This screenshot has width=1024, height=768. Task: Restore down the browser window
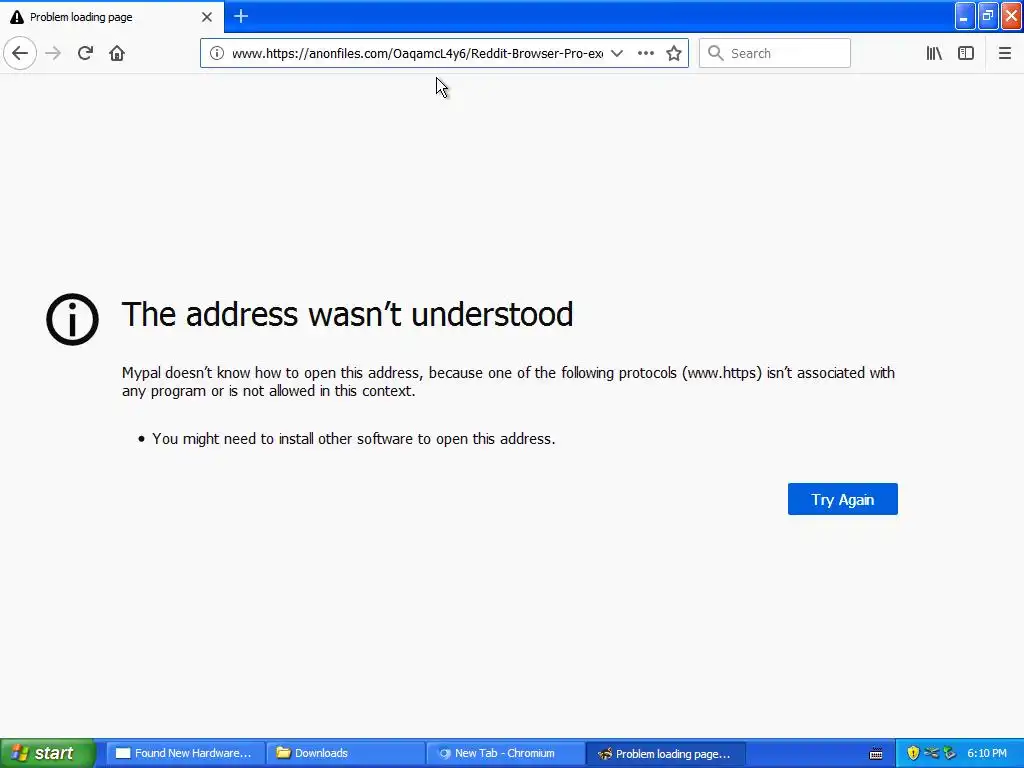point(988,16)
